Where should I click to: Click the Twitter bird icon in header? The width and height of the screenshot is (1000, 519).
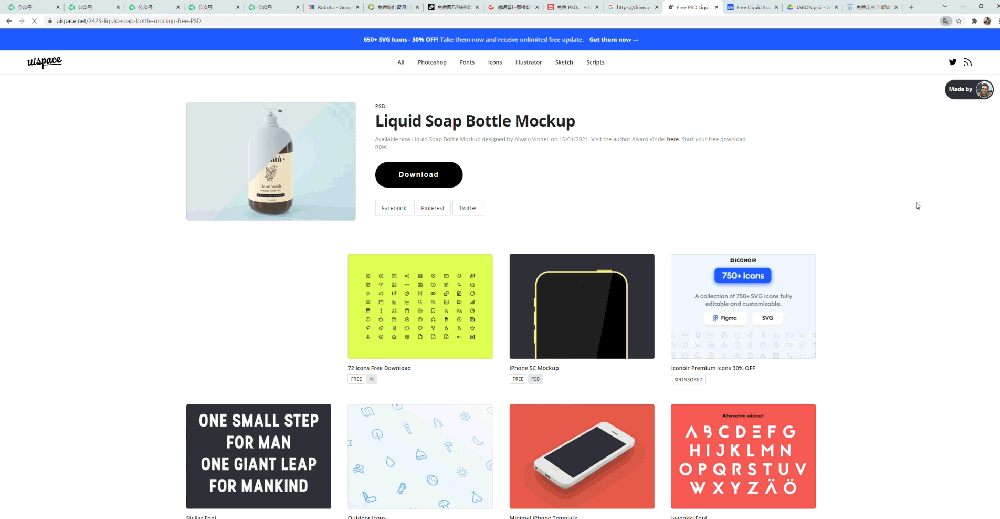tap(952, 62)
